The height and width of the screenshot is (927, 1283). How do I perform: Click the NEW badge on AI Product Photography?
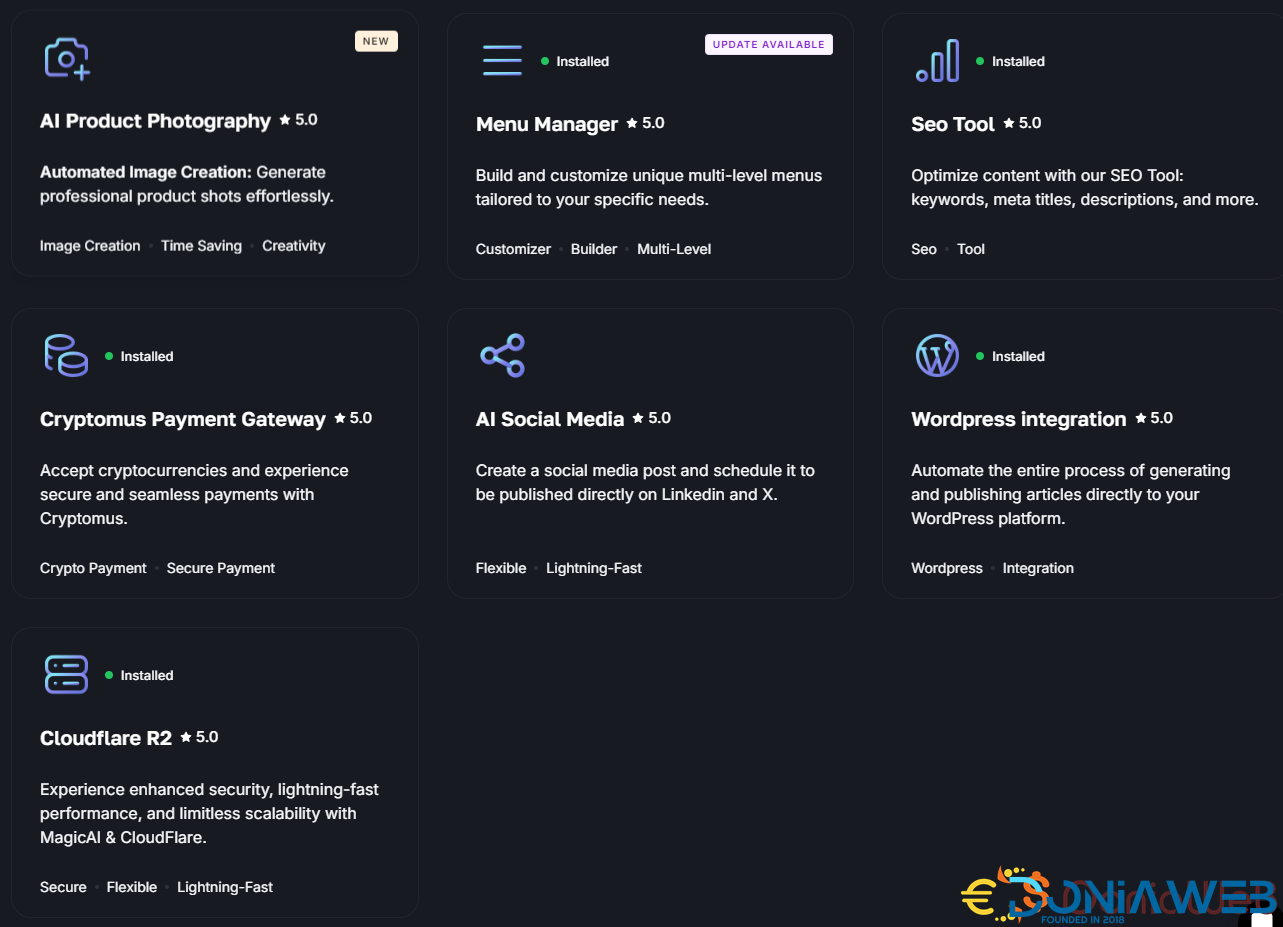click(376, 41)
